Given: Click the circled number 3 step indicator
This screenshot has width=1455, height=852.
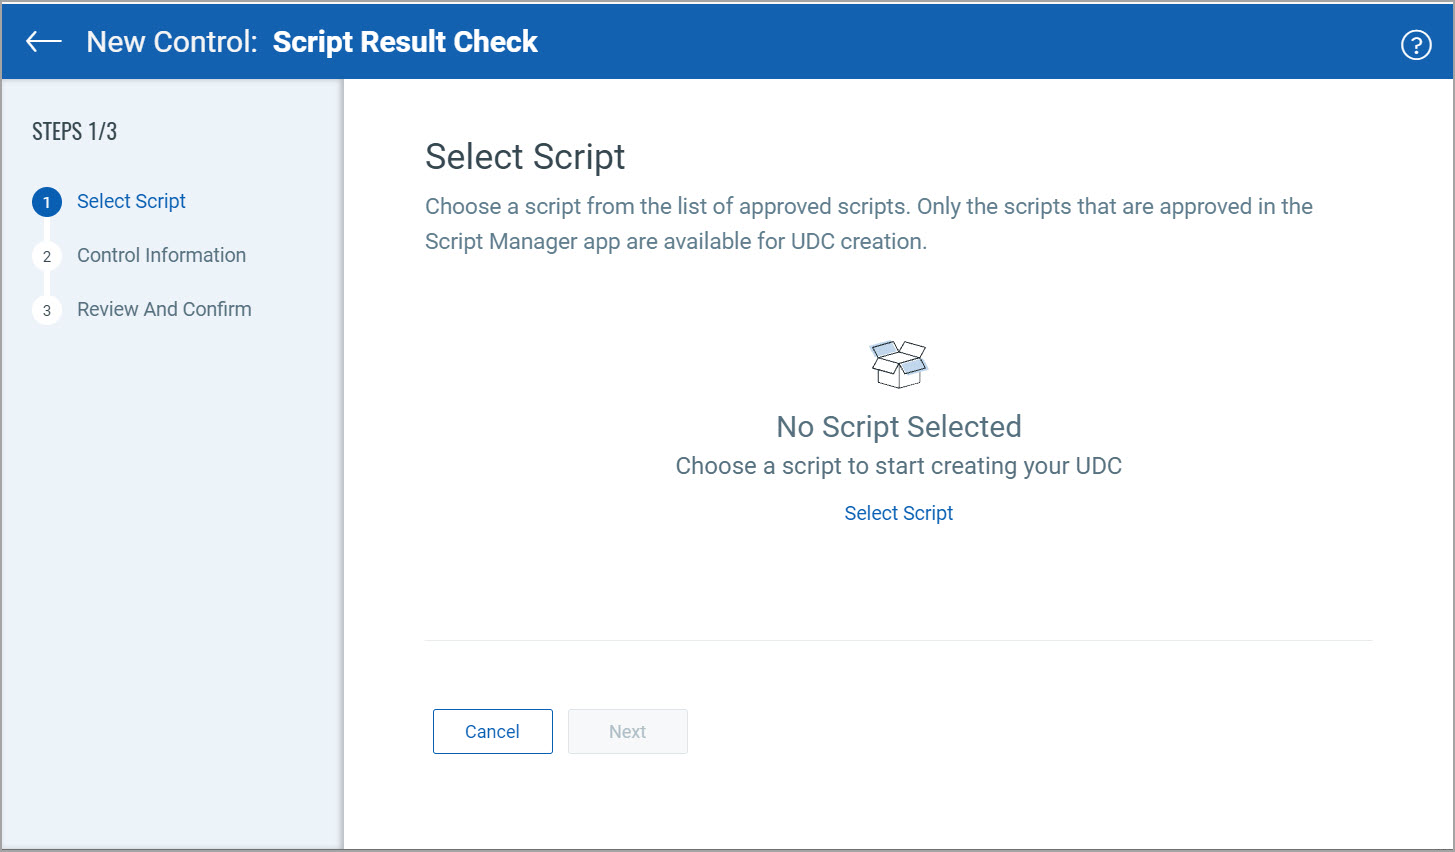Looking at the screenshot, I should (x=46, y=310).
